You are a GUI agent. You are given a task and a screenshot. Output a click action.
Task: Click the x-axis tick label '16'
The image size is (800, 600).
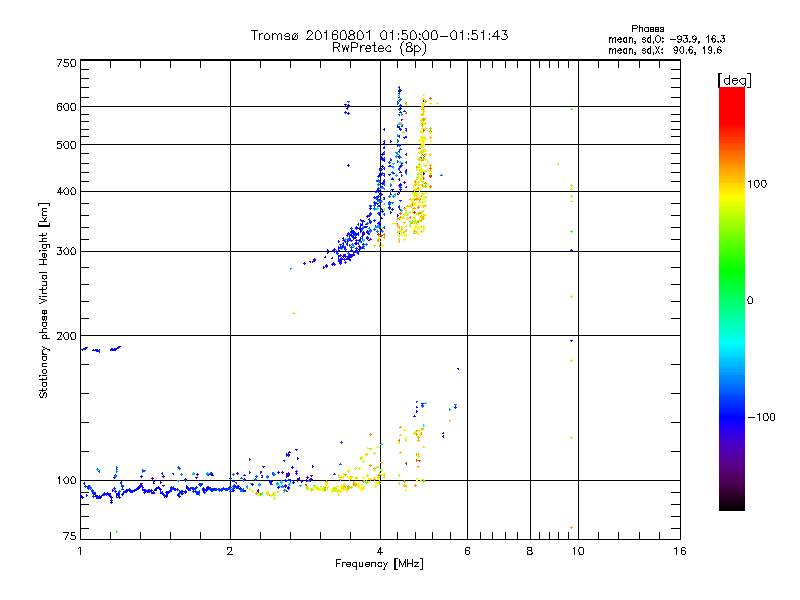(x=680, y=551)
